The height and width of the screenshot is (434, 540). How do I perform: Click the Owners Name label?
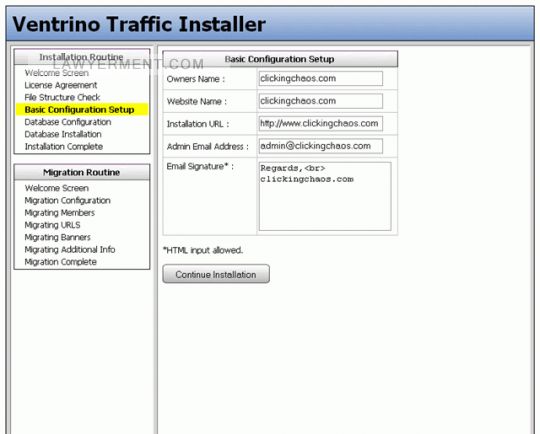click(x=196, y=79)
